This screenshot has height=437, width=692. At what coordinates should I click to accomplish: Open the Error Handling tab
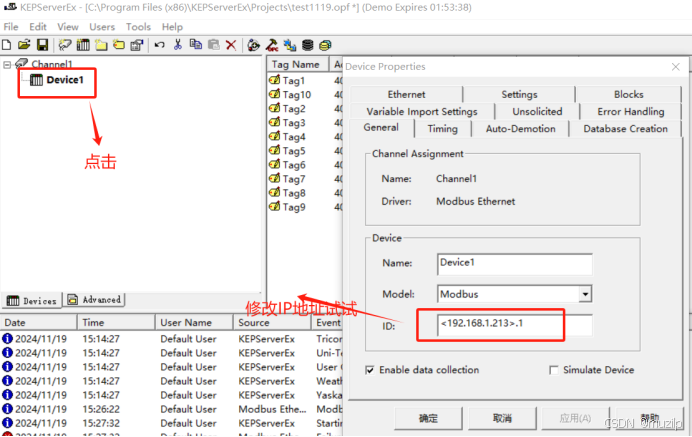pyautogui.click(x=631, y=112)
